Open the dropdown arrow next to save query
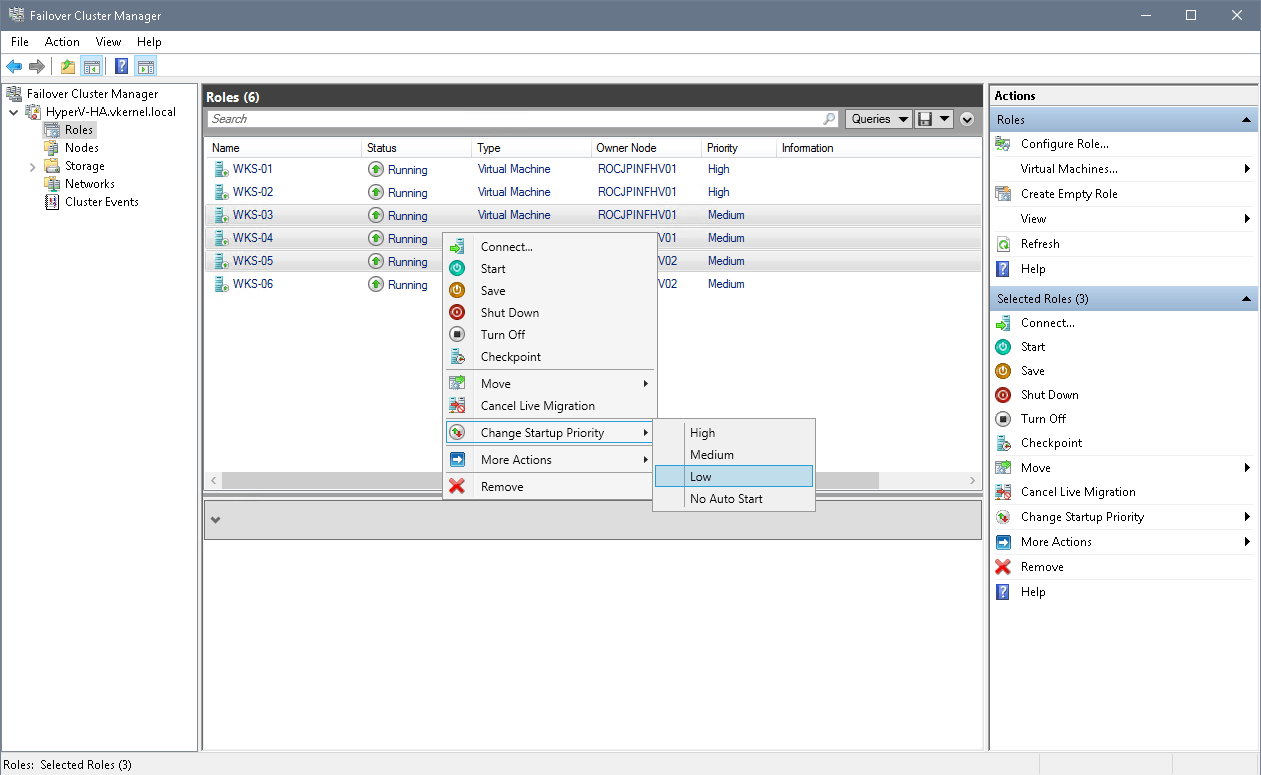 click(944, 119)
